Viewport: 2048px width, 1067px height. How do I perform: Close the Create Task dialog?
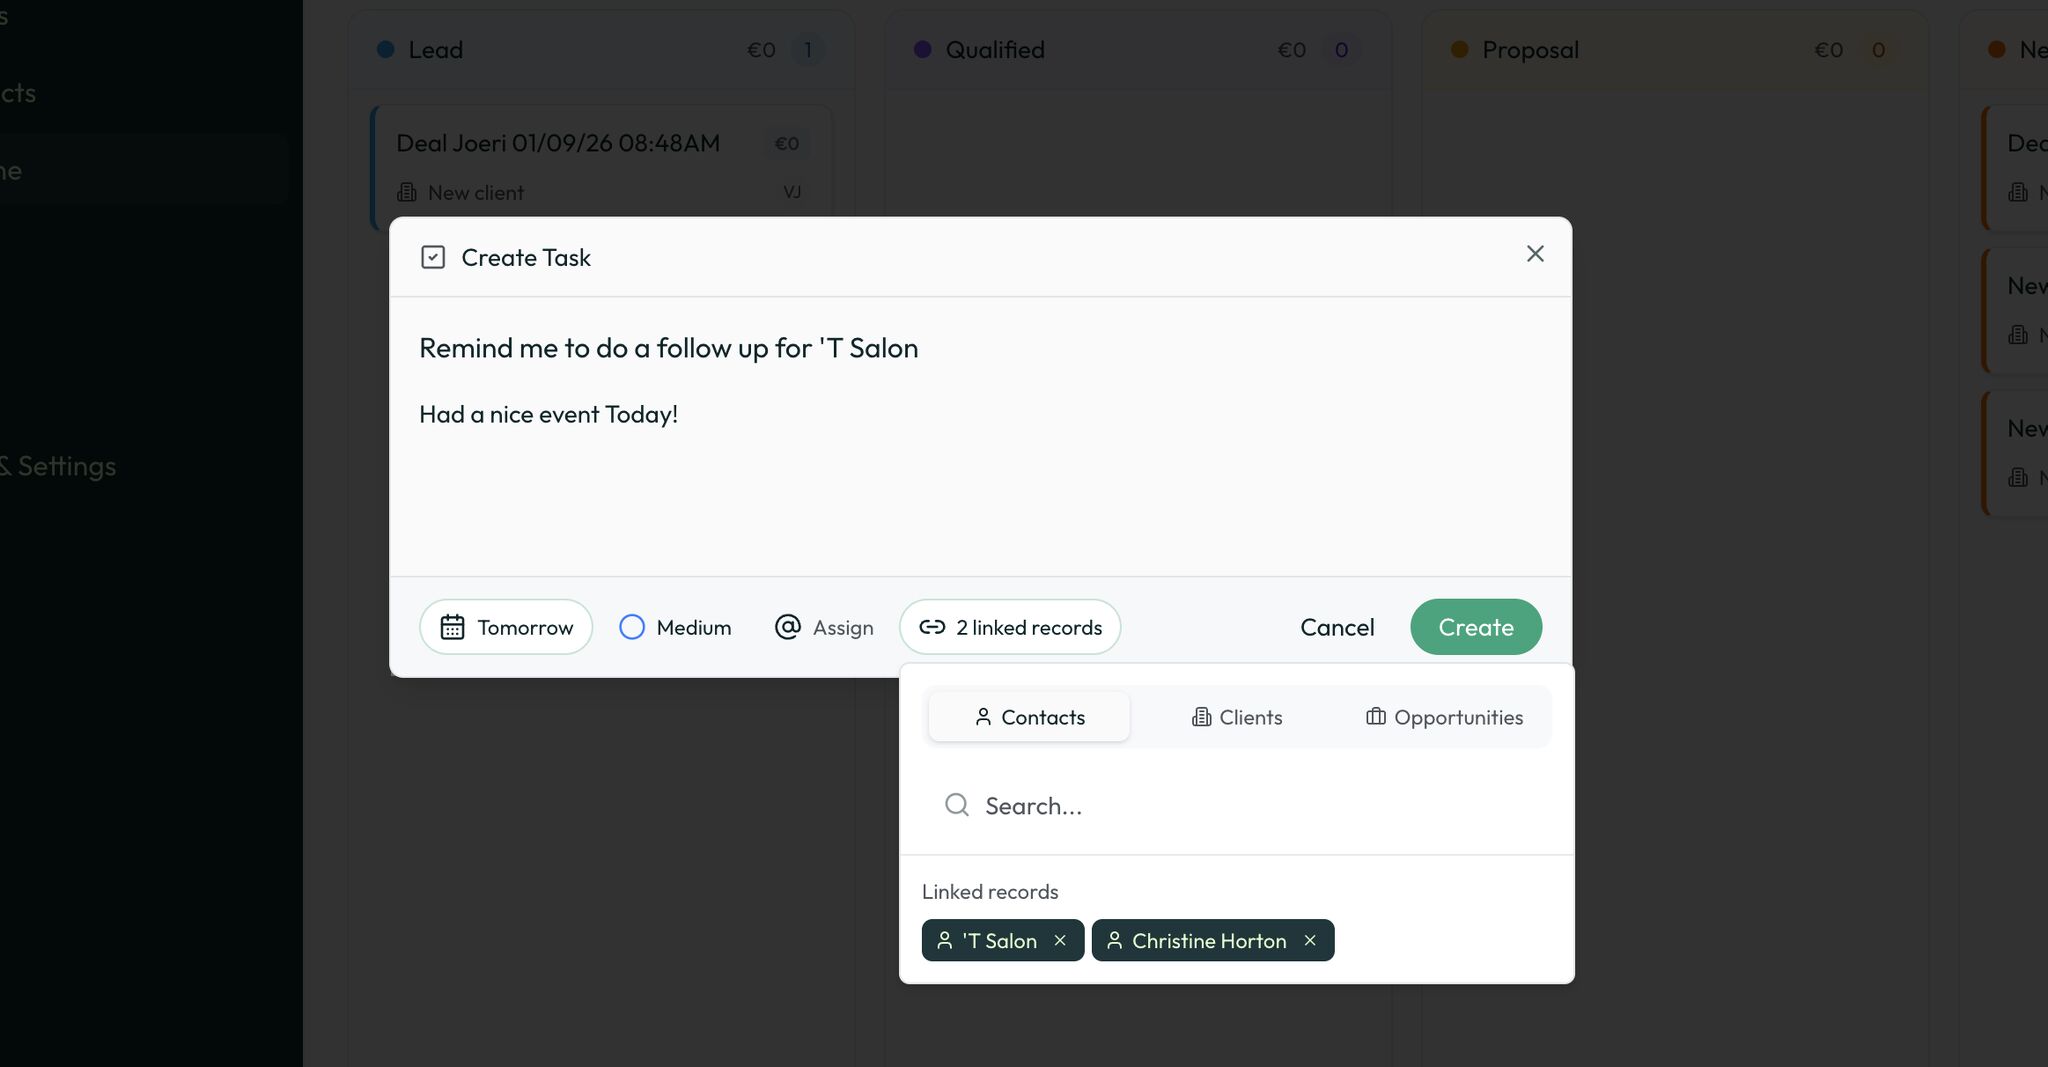[1535, 254]
